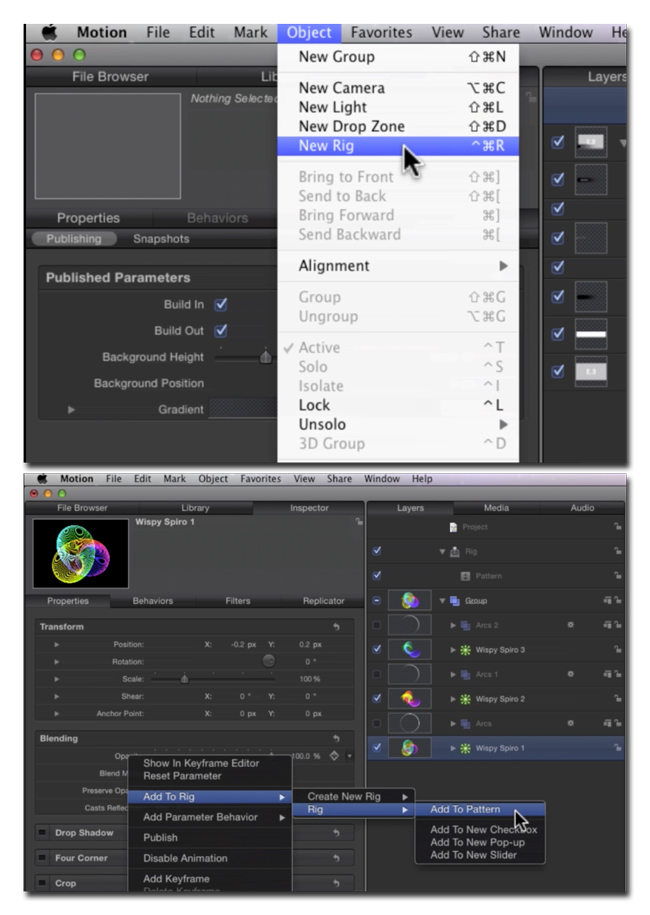Expand Rotation parameter triangle
Viewport: 650px width, 915px height.
click(x=57, y=662)
